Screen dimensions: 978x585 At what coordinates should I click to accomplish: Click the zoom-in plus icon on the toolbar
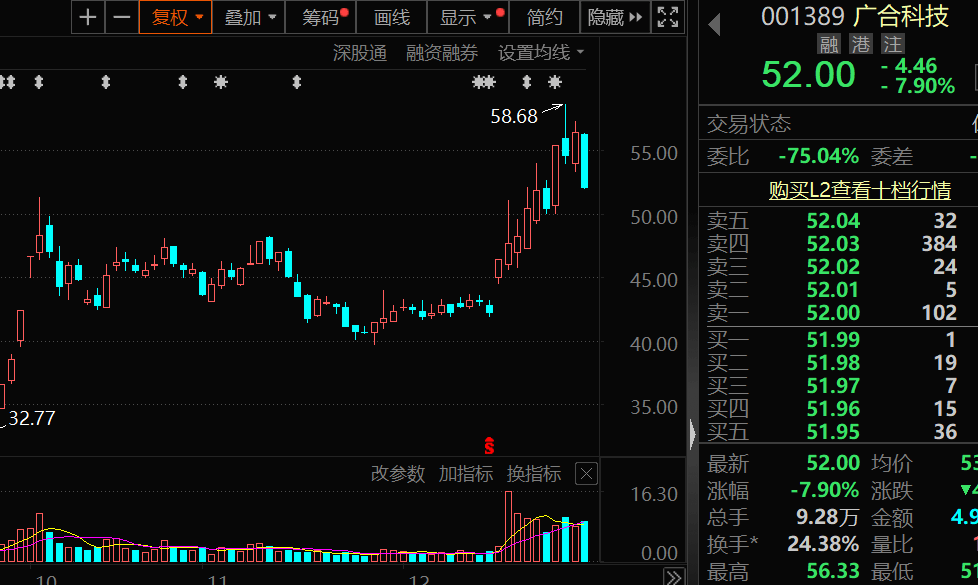point(87,17)
